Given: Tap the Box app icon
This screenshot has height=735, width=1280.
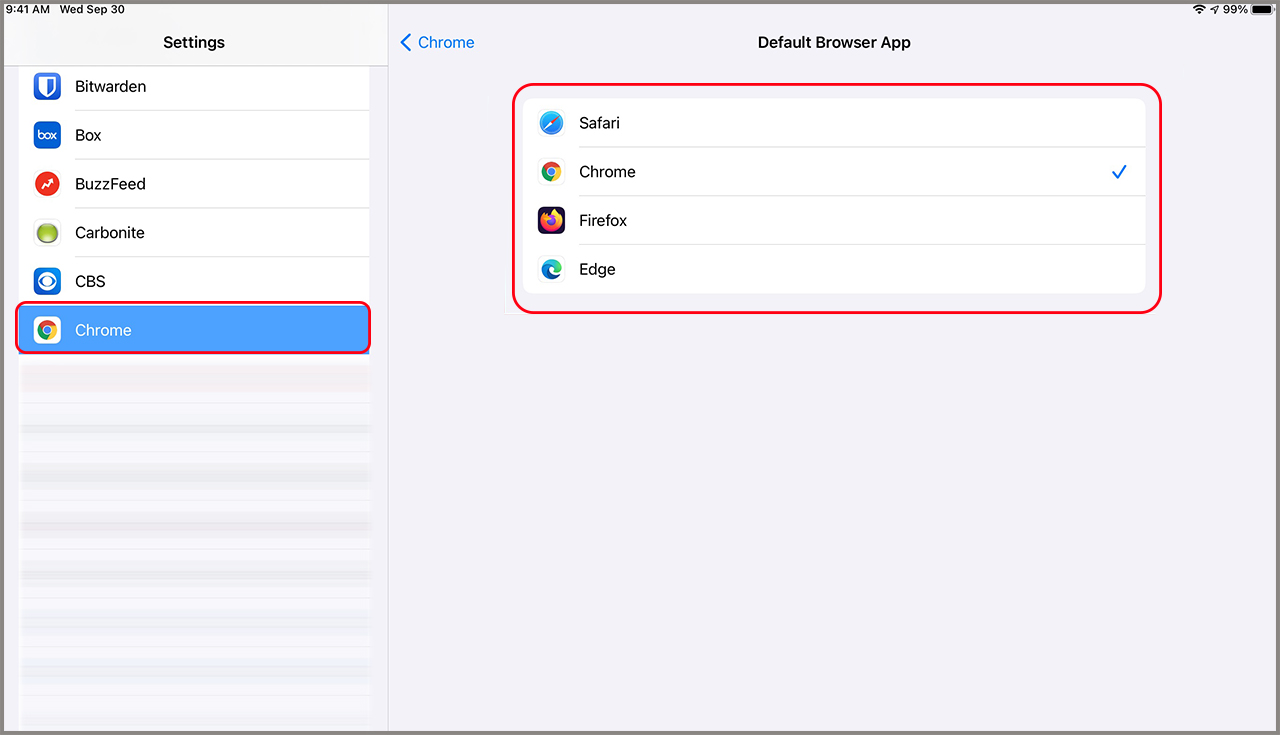Looking at the screenshot, I should click(x=47, y=135).
